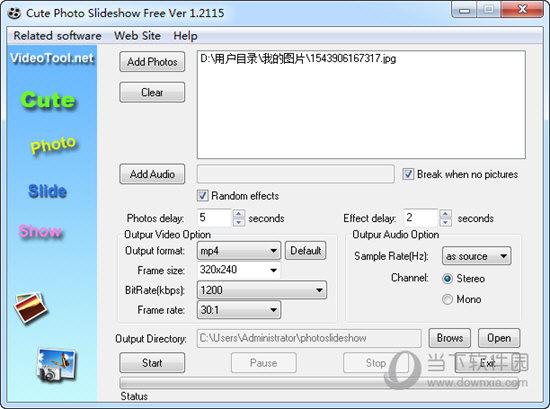Decrease Effect delay with down arrow
This screenshot has width=550, height=409.
[x=445, y=222]
